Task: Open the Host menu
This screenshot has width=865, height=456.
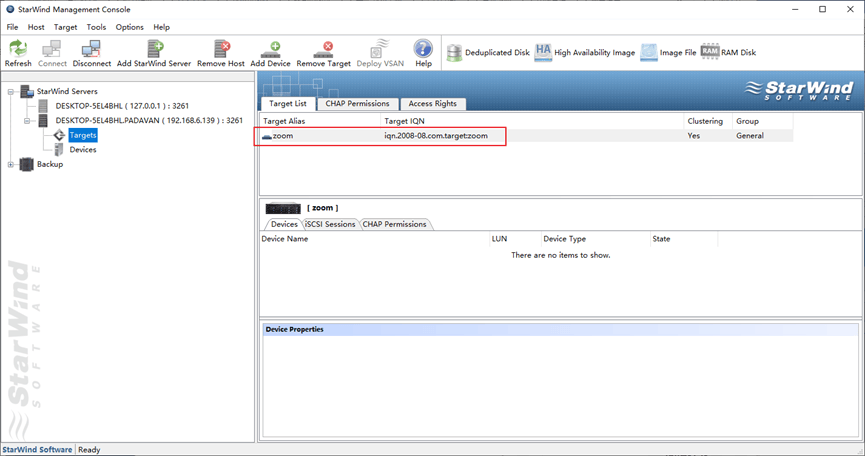Action: tap(36, 27)
